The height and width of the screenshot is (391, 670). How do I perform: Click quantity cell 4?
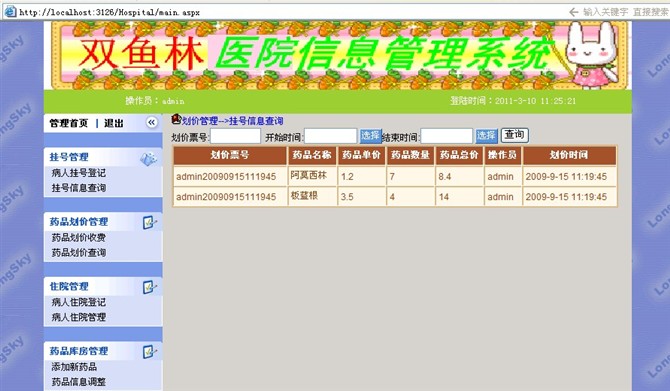pos(410,197)
